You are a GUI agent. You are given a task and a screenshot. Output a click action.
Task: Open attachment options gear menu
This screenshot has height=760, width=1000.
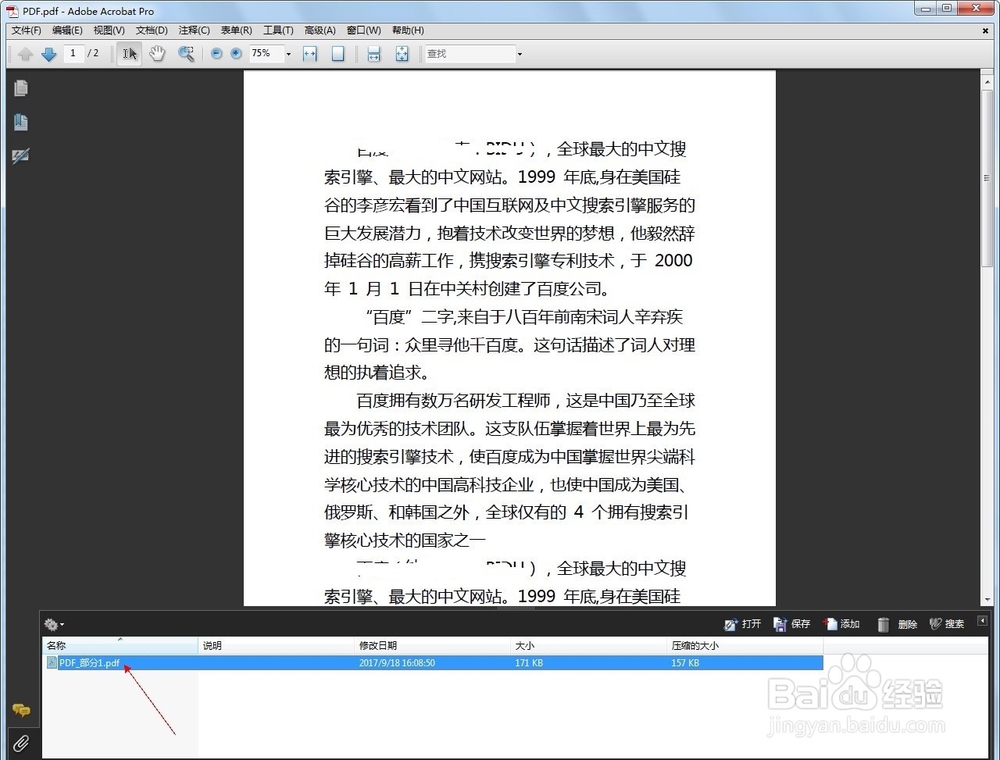(54, 624)
